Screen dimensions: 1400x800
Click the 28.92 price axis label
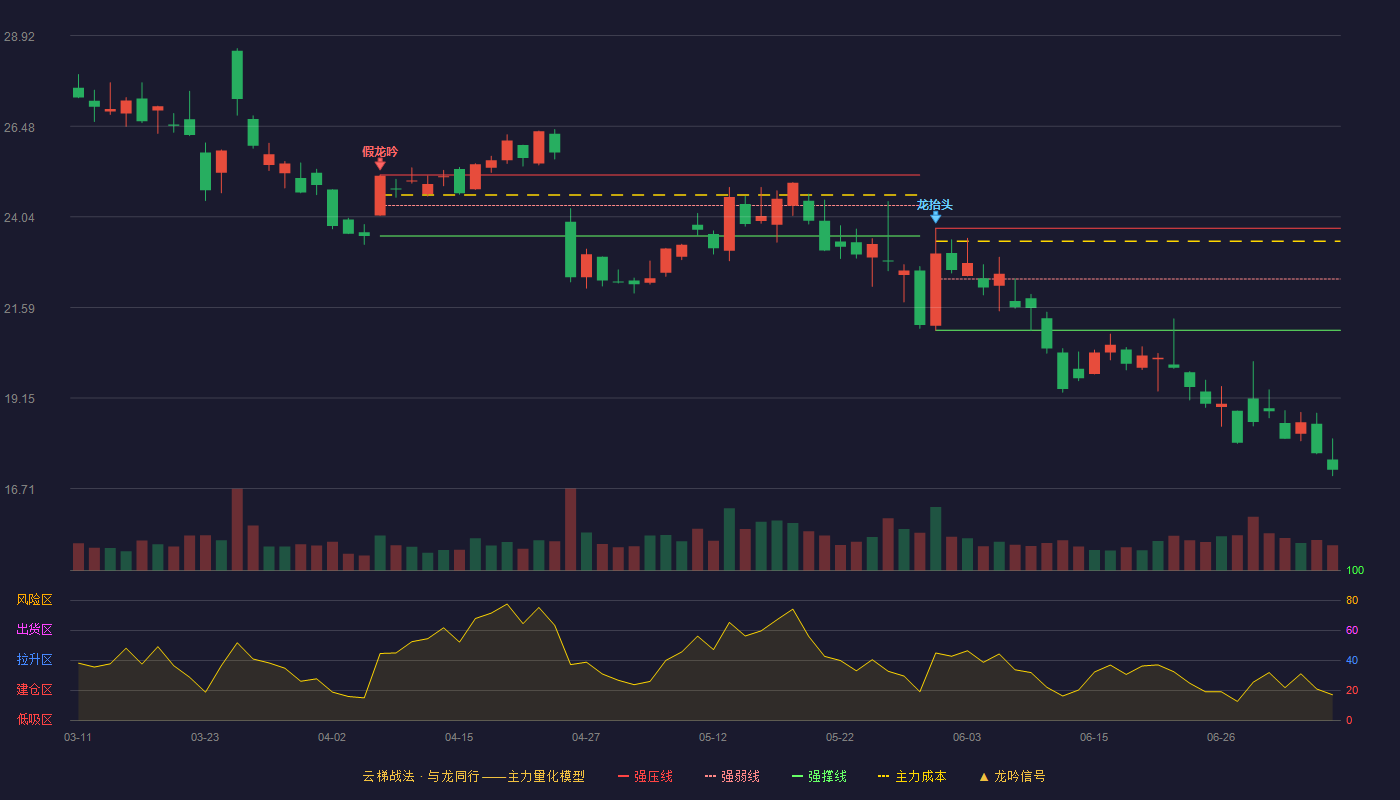click(x=19, y=36)
